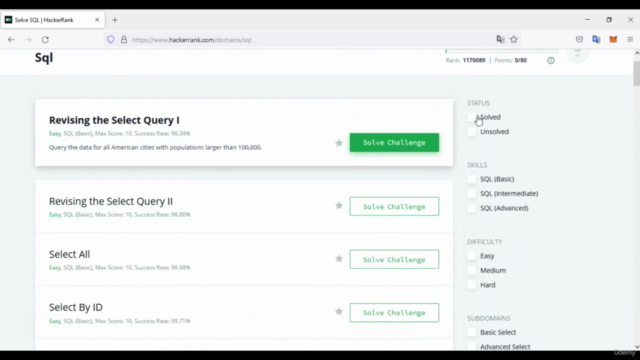640x360 pixels.
Task: Close the Solve SQL | HackerRank tab
Action: pos(97,20)
